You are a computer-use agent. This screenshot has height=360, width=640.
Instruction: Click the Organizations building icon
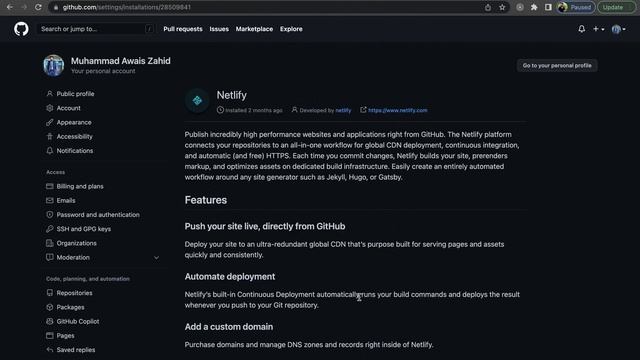pos(49,243)
